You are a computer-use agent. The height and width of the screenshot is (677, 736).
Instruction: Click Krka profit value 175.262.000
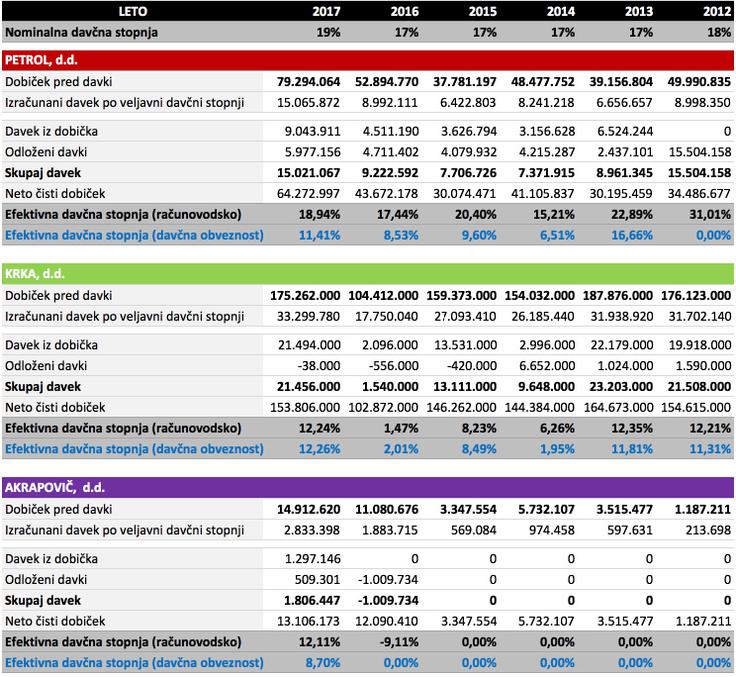(305, 295)
